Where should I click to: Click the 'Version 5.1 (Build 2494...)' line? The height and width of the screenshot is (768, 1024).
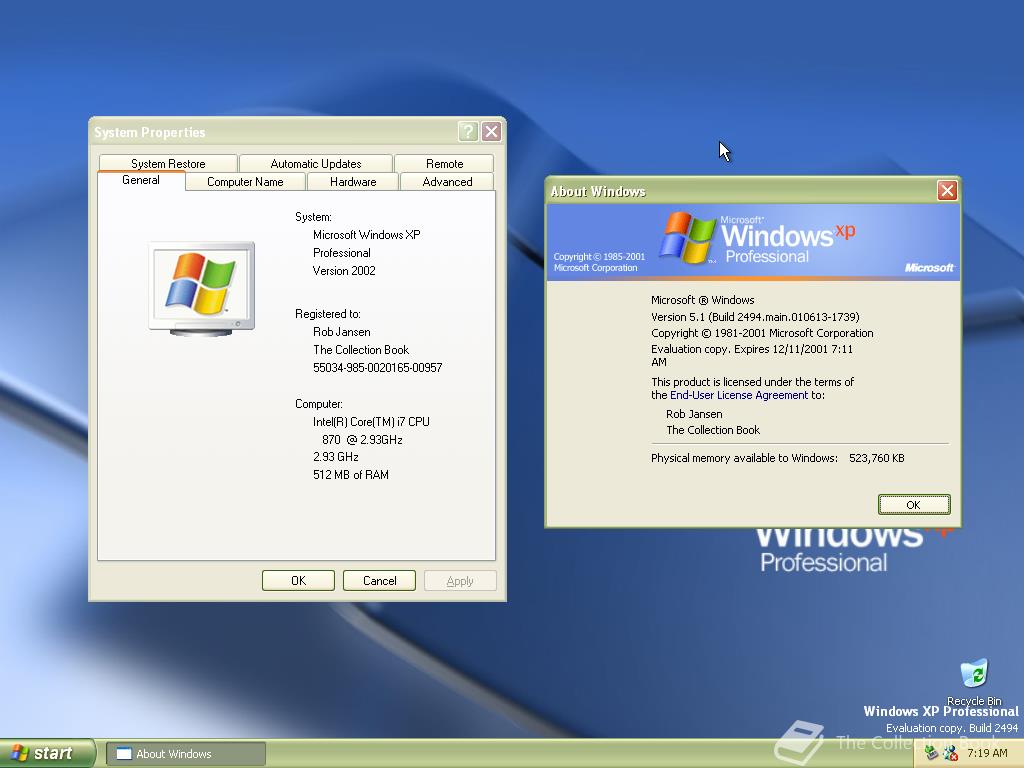[x=755, y=317]
